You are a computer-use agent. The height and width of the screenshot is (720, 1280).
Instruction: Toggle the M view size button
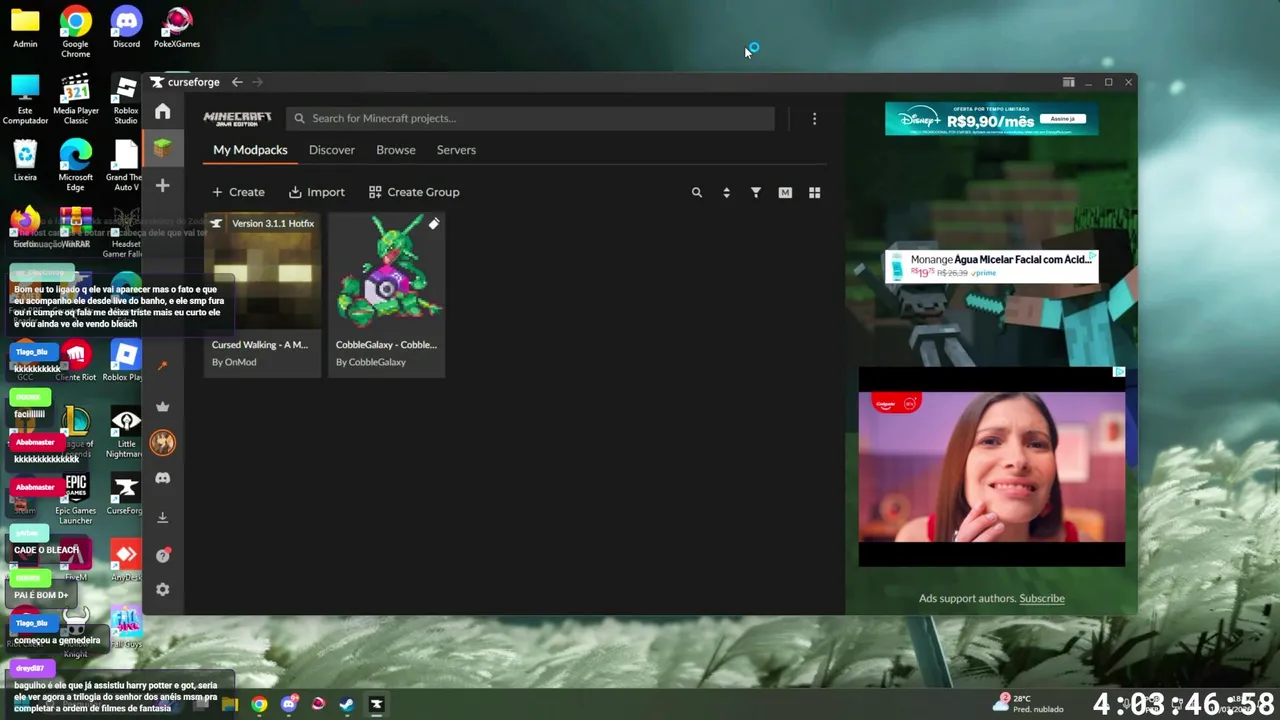click(785, 192)
